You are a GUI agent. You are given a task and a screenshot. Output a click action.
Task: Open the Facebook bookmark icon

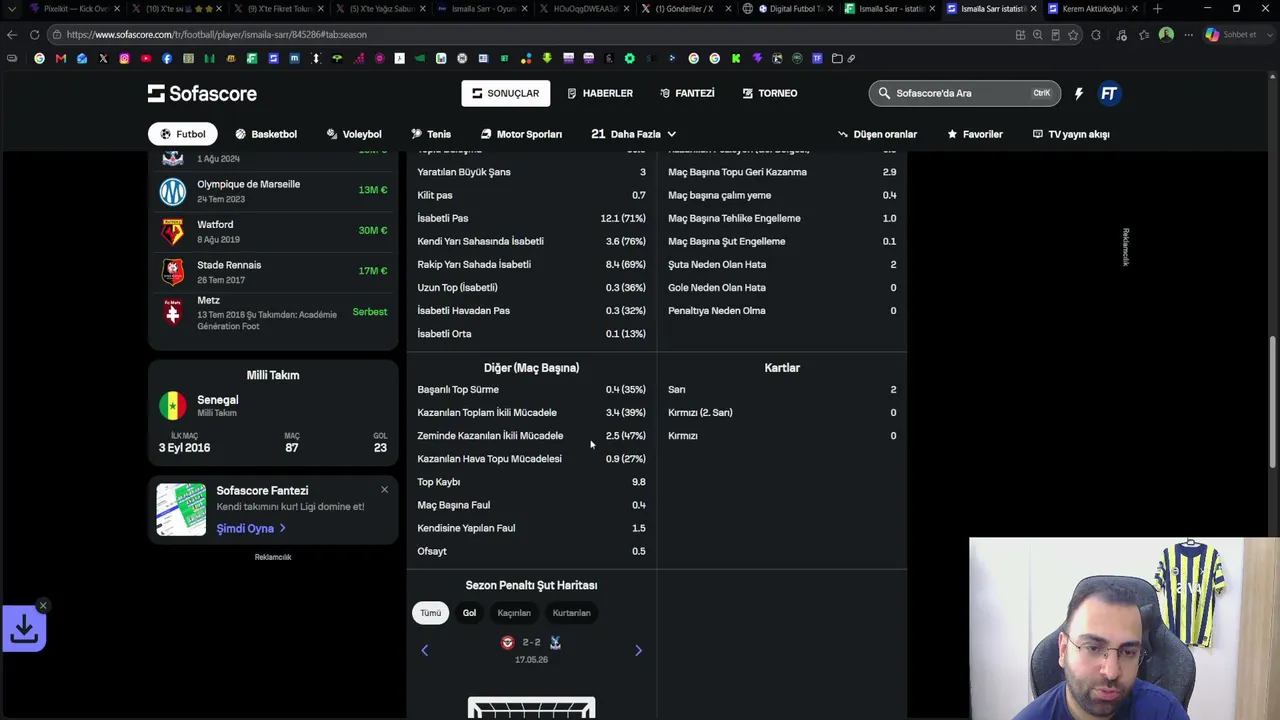click(167, 58)
